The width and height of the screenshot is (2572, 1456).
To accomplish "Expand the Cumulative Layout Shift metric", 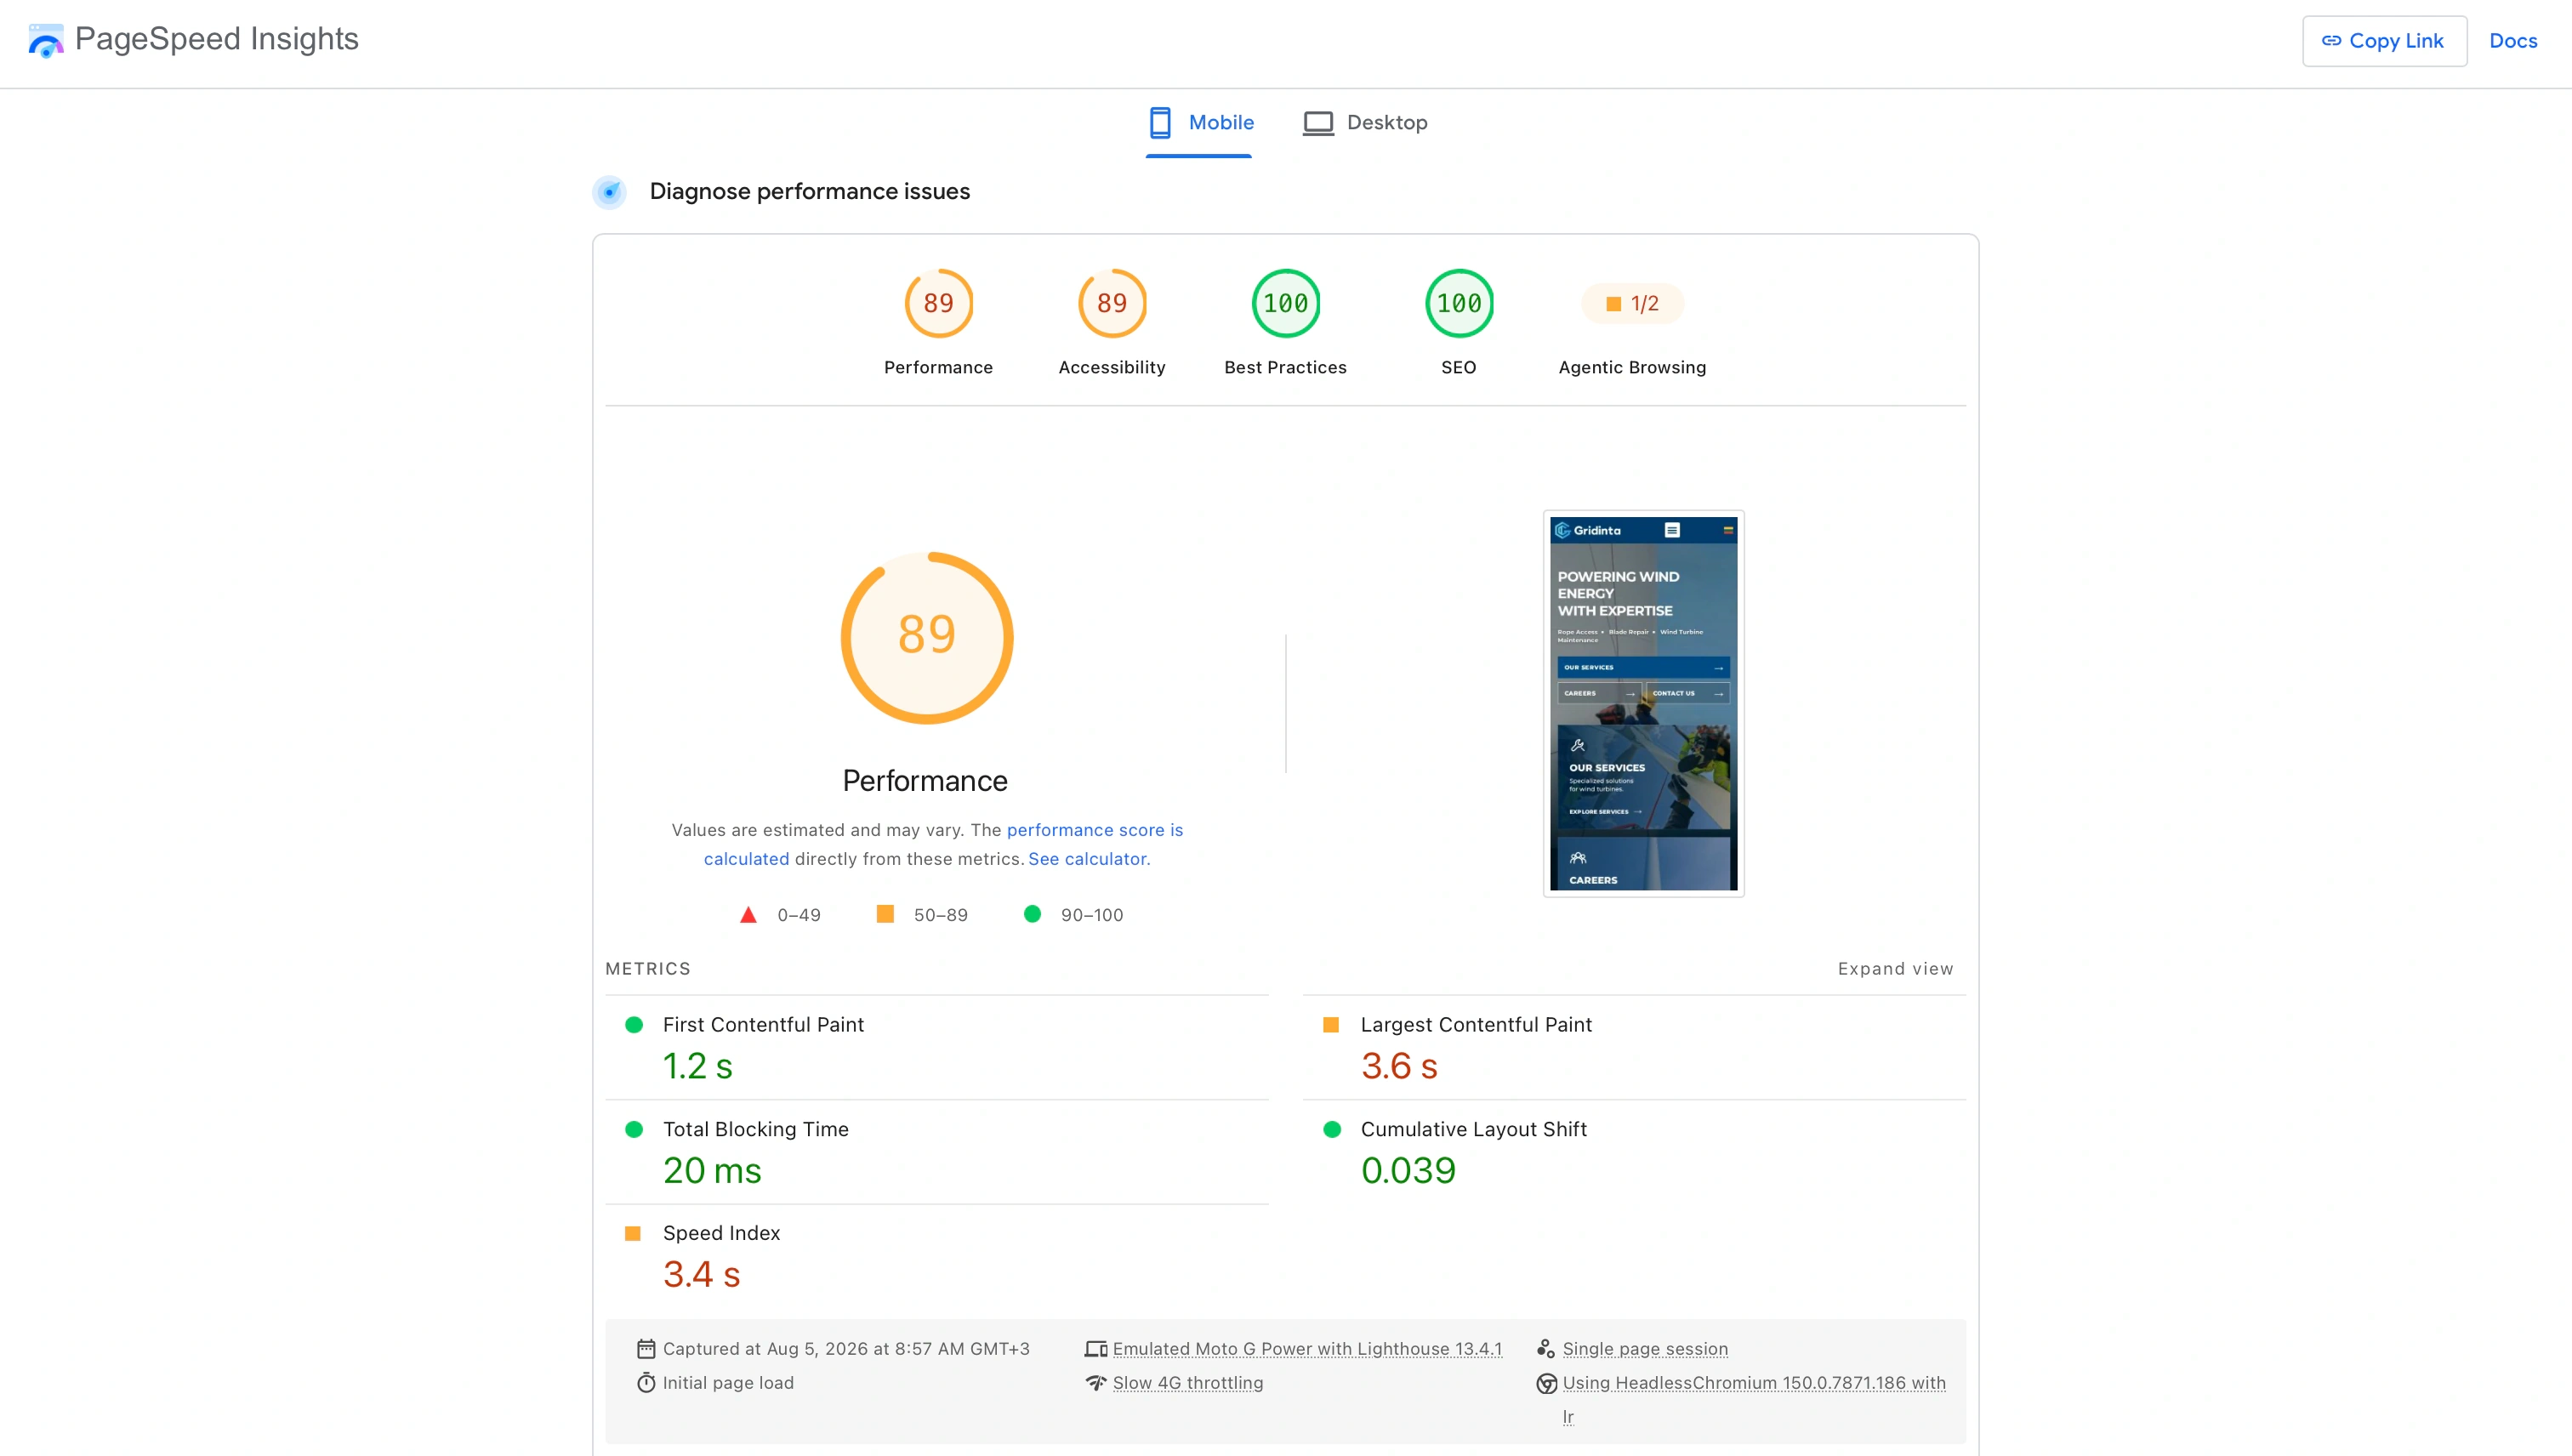I will click(1634, 1152).
